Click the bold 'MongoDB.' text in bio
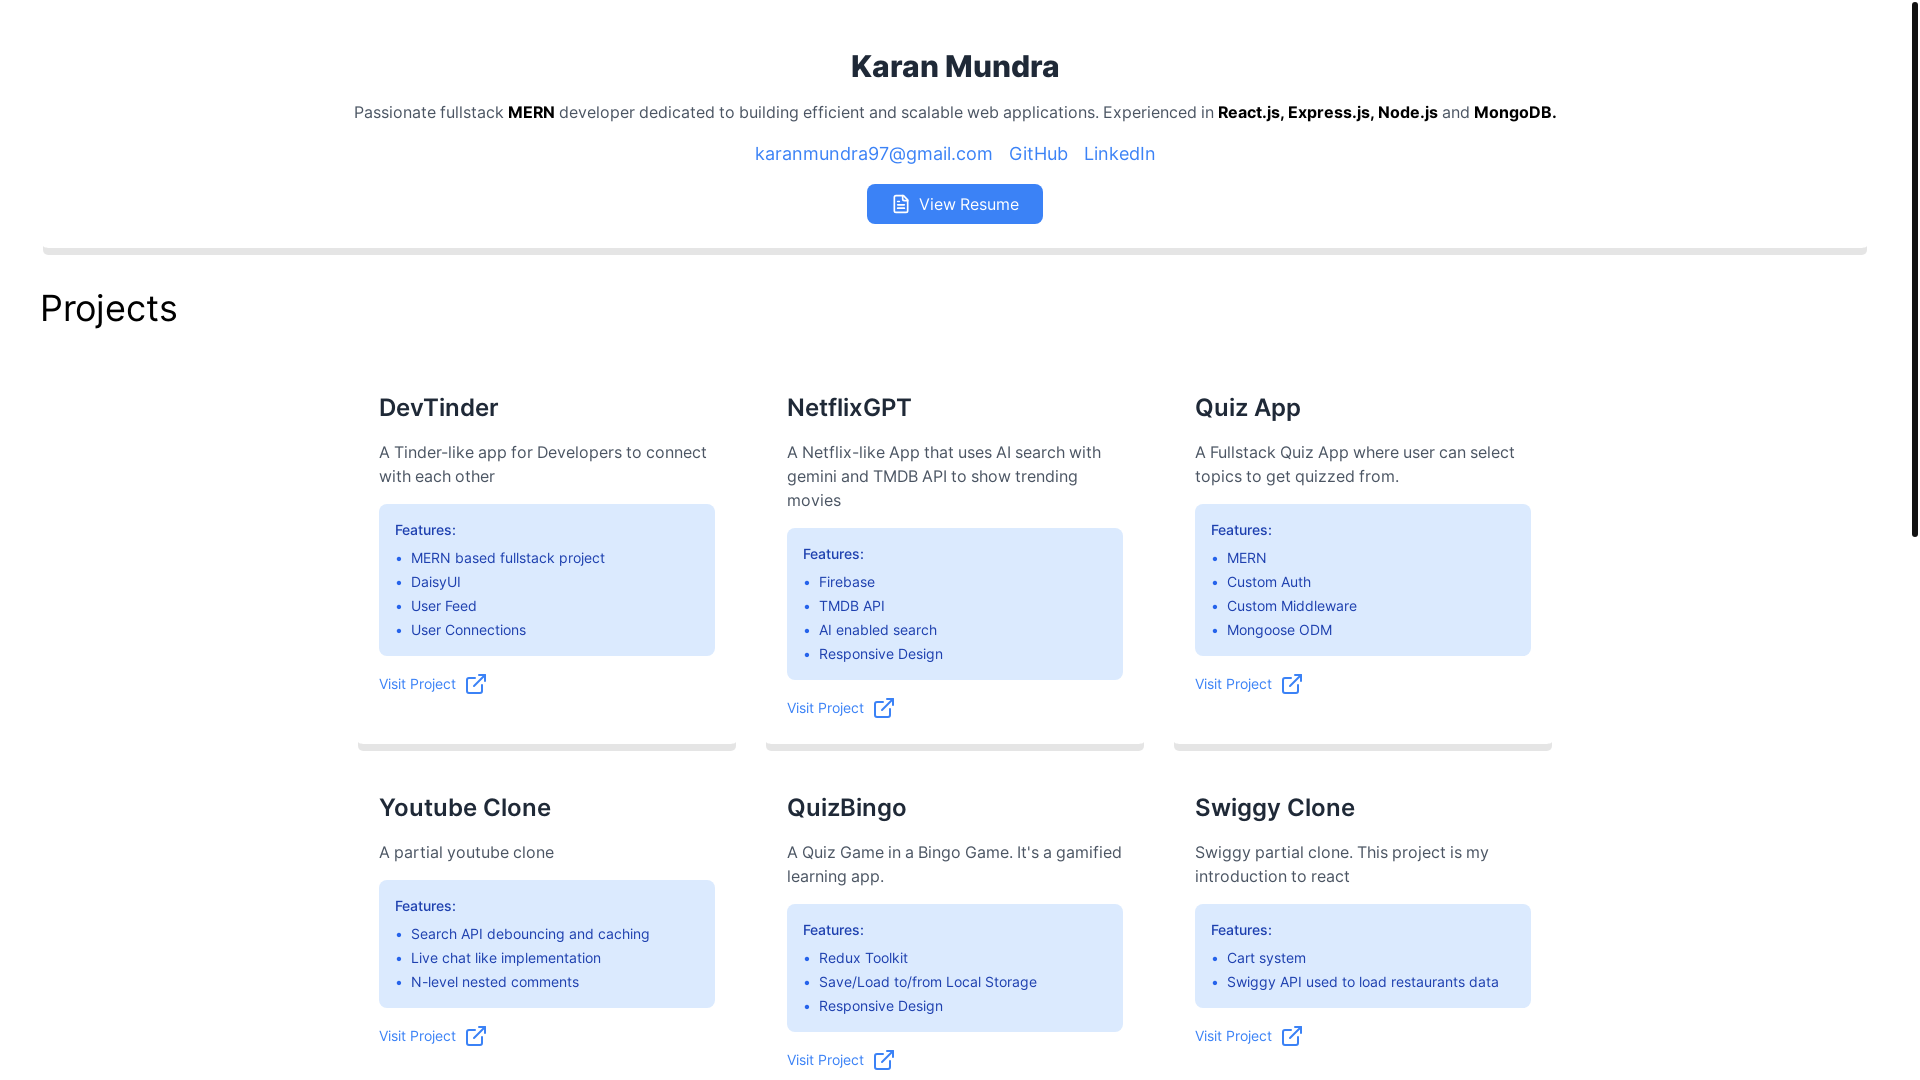The image size is (1920, 1080). [1515, 112]
